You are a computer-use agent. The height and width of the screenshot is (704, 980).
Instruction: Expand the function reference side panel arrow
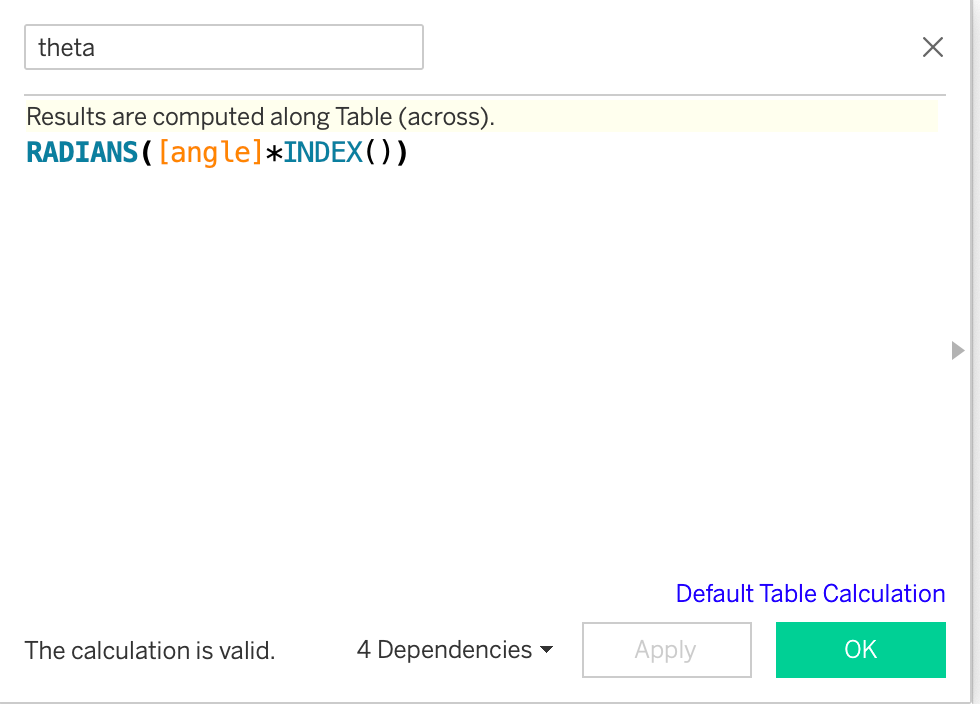pos(958,350)
